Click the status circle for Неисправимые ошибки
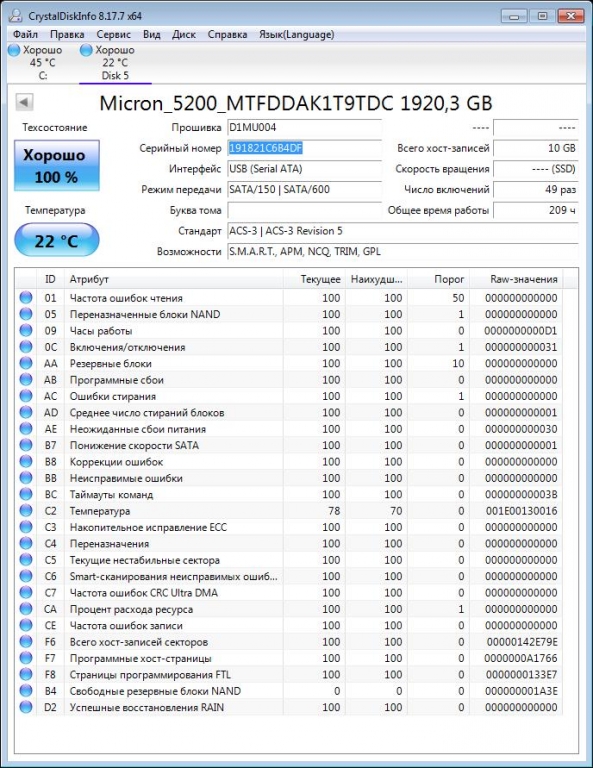Screen dimensions: 593x768 [x=26, y=478]
